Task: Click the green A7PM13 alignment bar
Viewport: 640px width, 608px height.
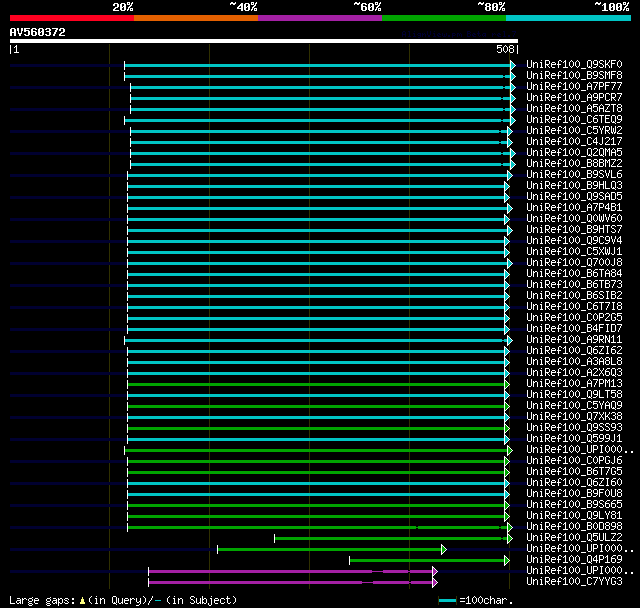Action: pos(316,384)
